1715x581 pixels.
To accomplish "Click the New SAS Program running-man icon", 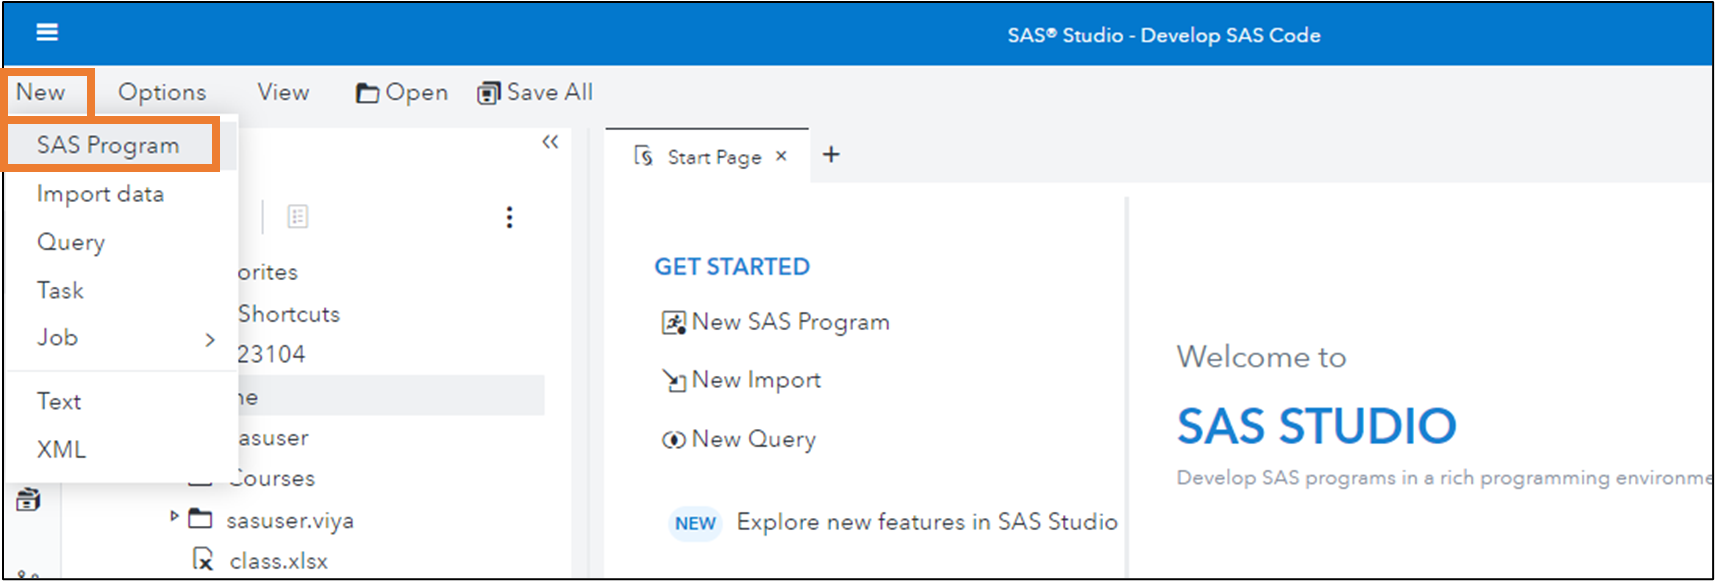I will 673,323.
